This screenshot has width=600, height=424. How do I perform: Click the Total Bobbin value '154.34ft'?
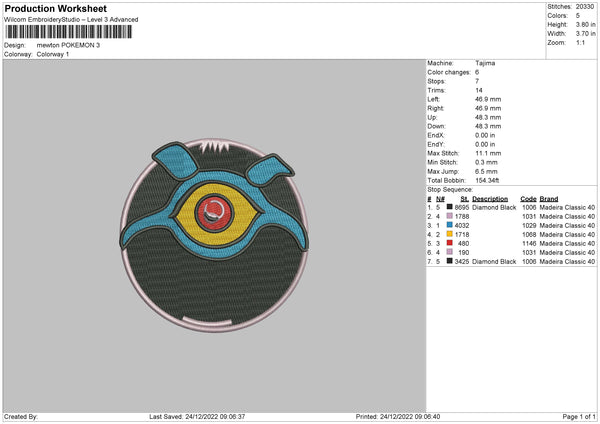(487, 180)
